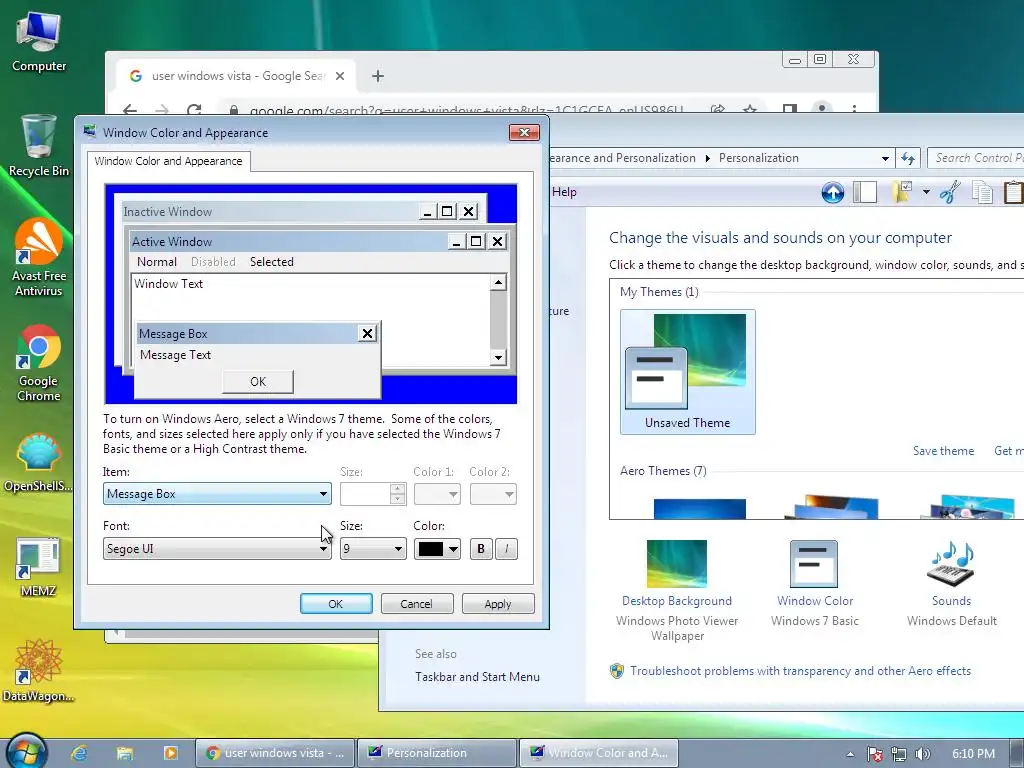The height and width of the screenshot is (768, 1024).
Task: Click the breadcrumb arrow before Personalization
Action: (707, 158)
